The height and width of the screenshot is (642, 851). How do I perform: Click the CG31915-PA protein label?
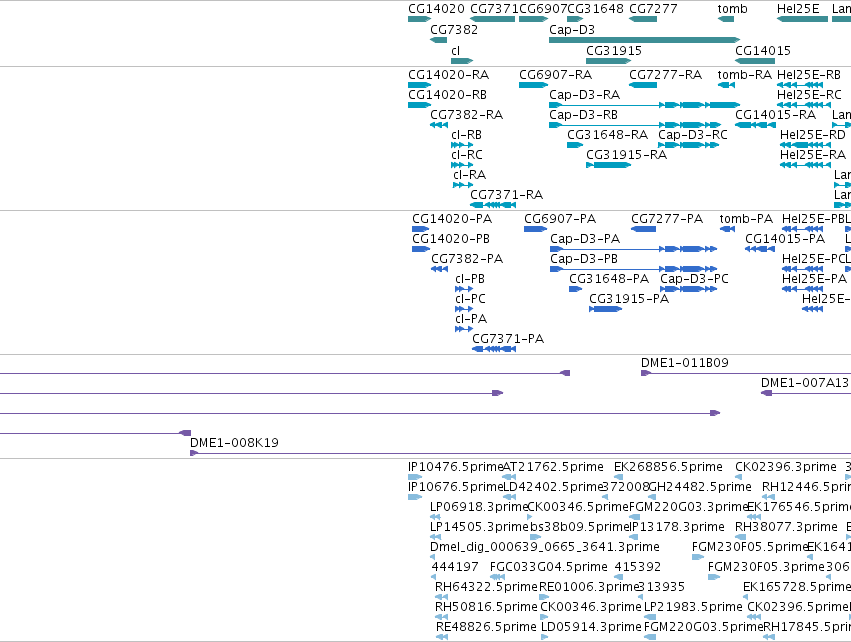(x=629, y=298)
